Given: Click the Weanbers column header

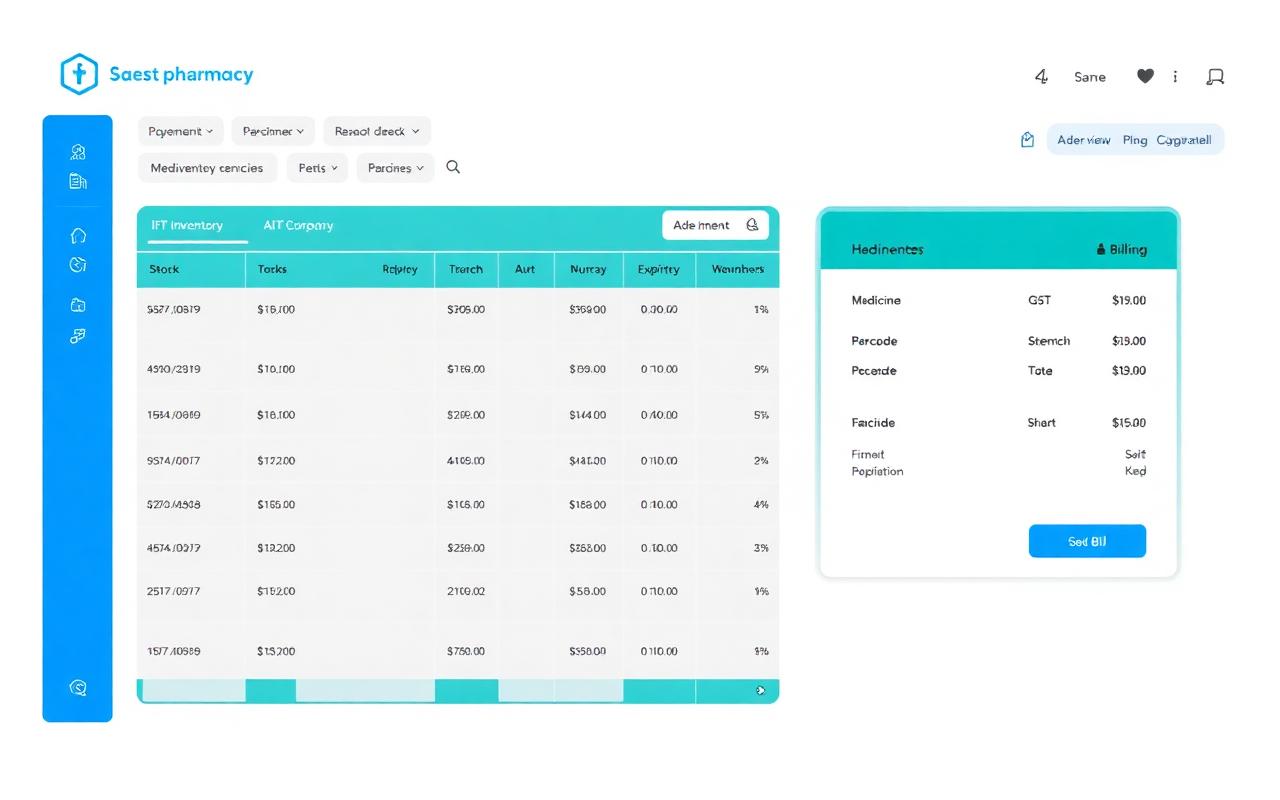Looking at the screenshot, I should click(738, 269).
